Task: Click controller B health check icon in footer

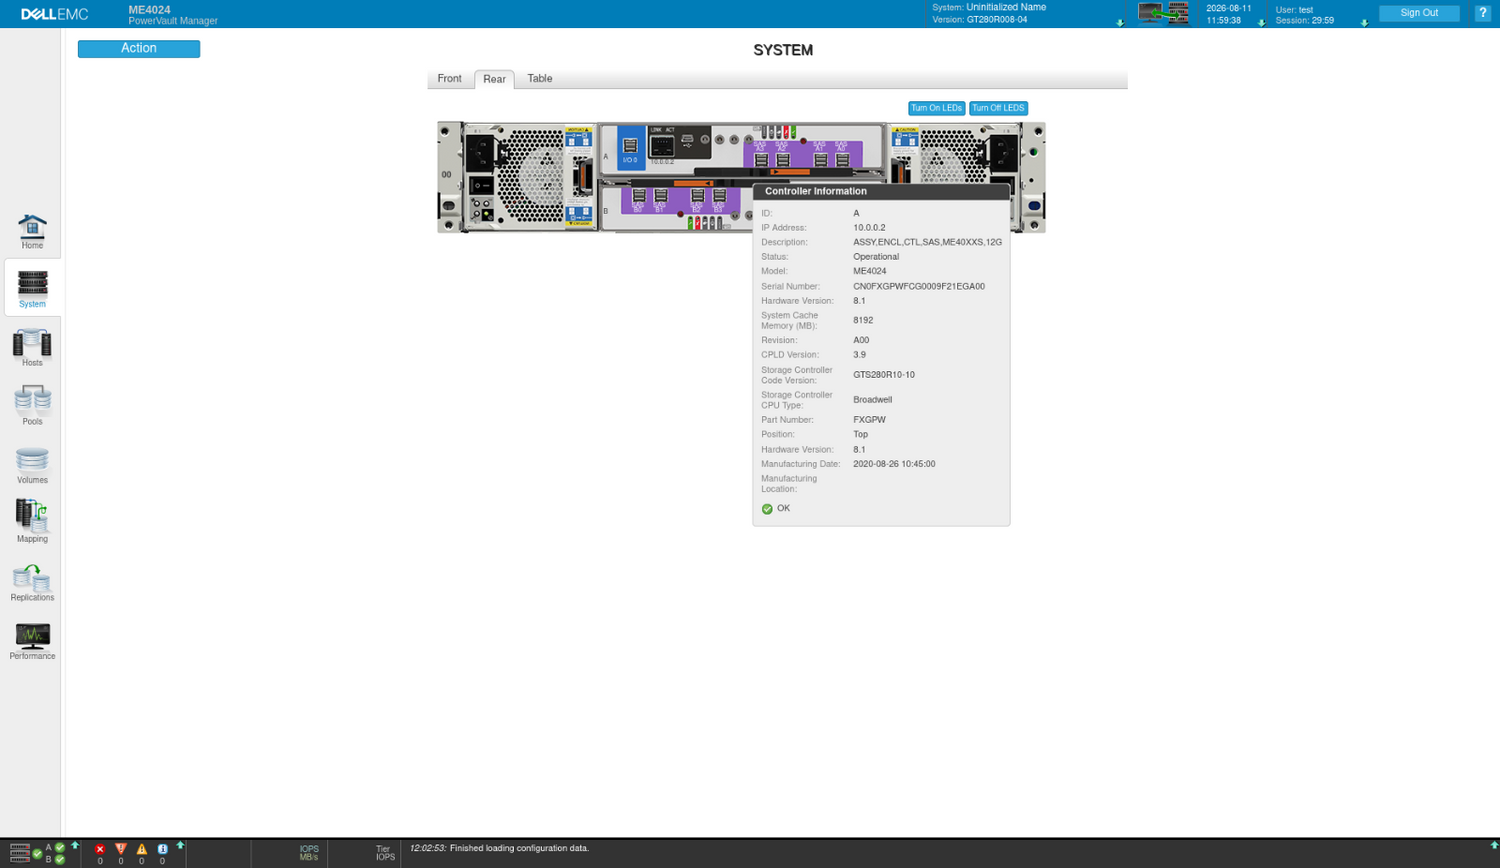Action: click(60, 859)
